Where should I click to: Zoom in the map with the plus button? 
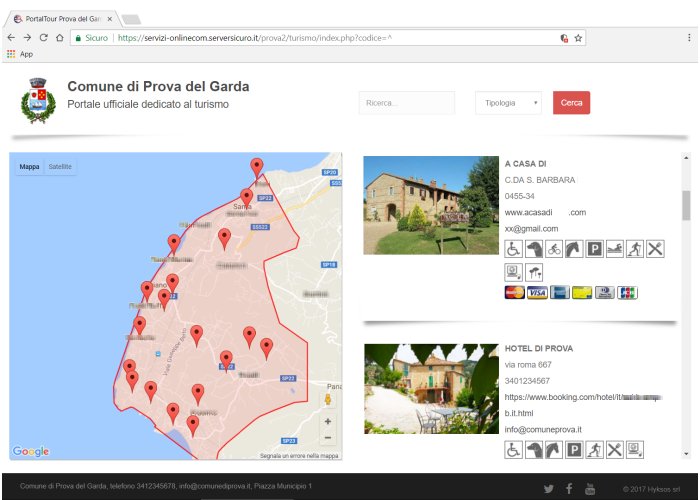(x=327, y=422)
